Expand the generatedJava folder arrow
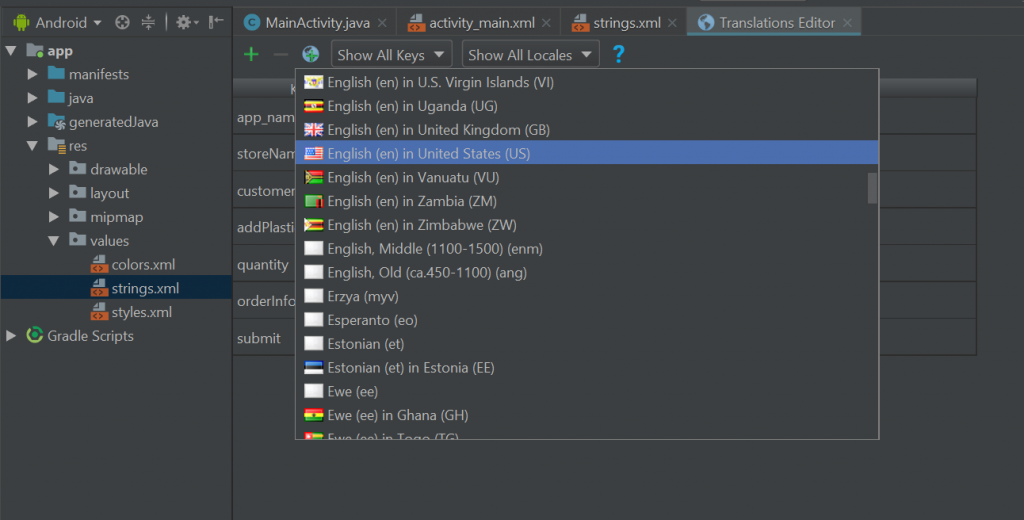Image resolution: width=1024 pixels, height=520 pixels. pyautogui.click(x=32, y=122)
